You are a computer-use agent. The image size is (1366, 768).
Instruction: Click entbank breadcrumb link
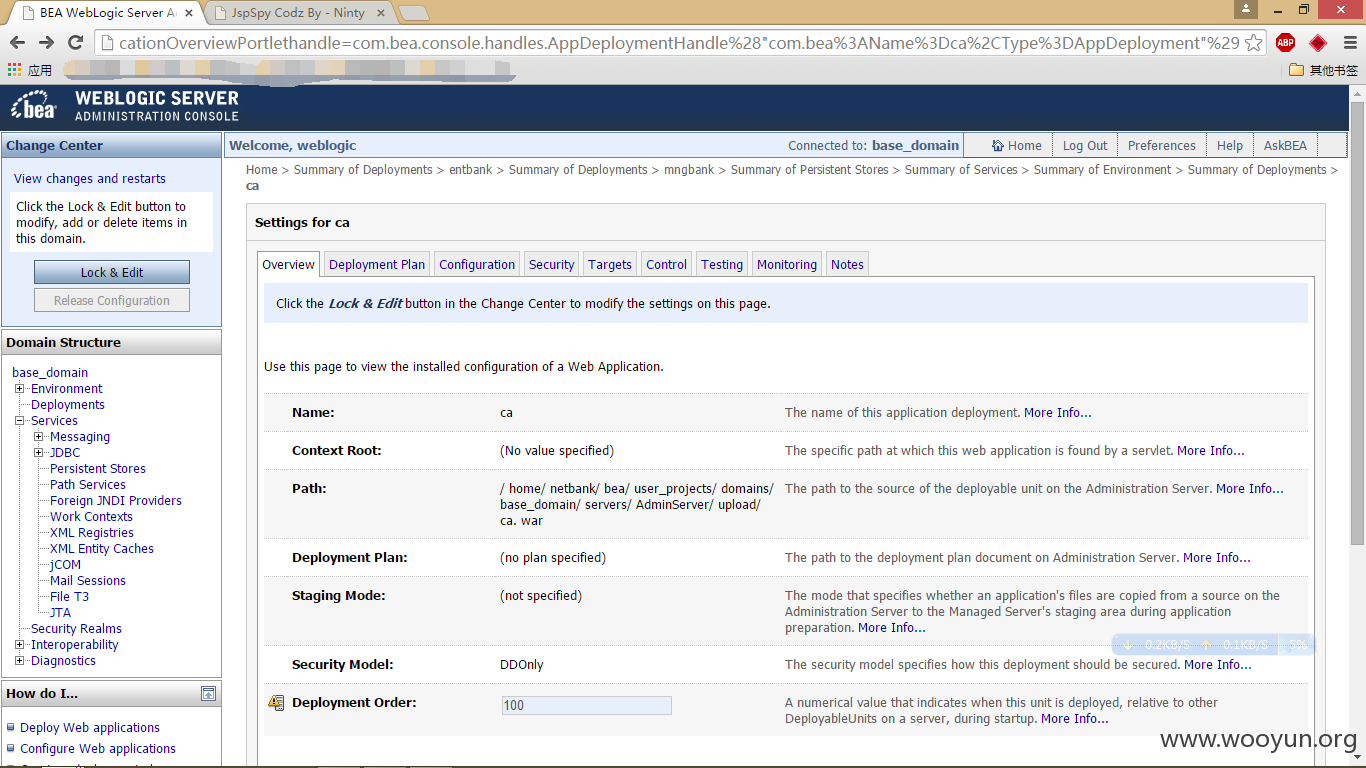click(471, 169)
